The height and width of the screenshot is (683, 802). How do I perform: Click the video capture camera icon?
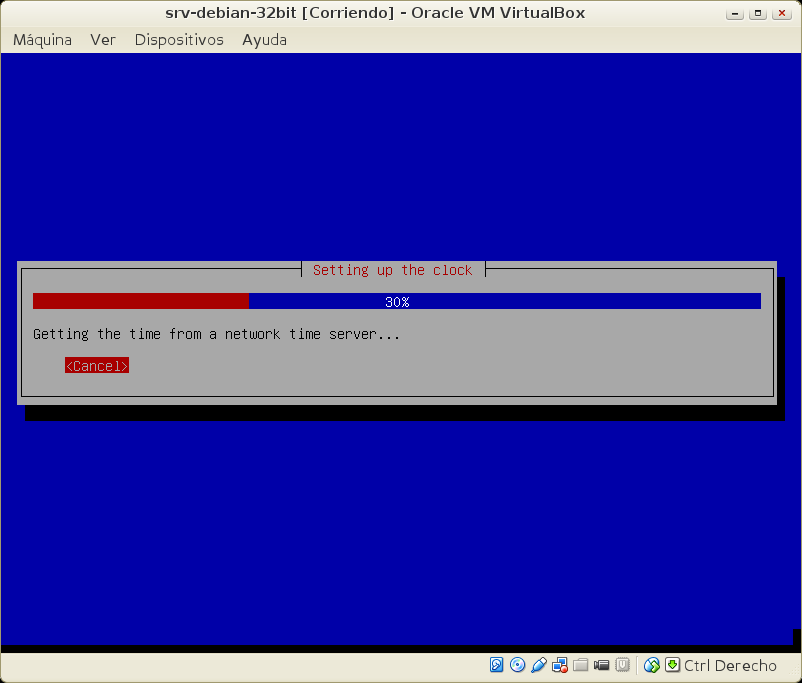[x=602, y=665]
